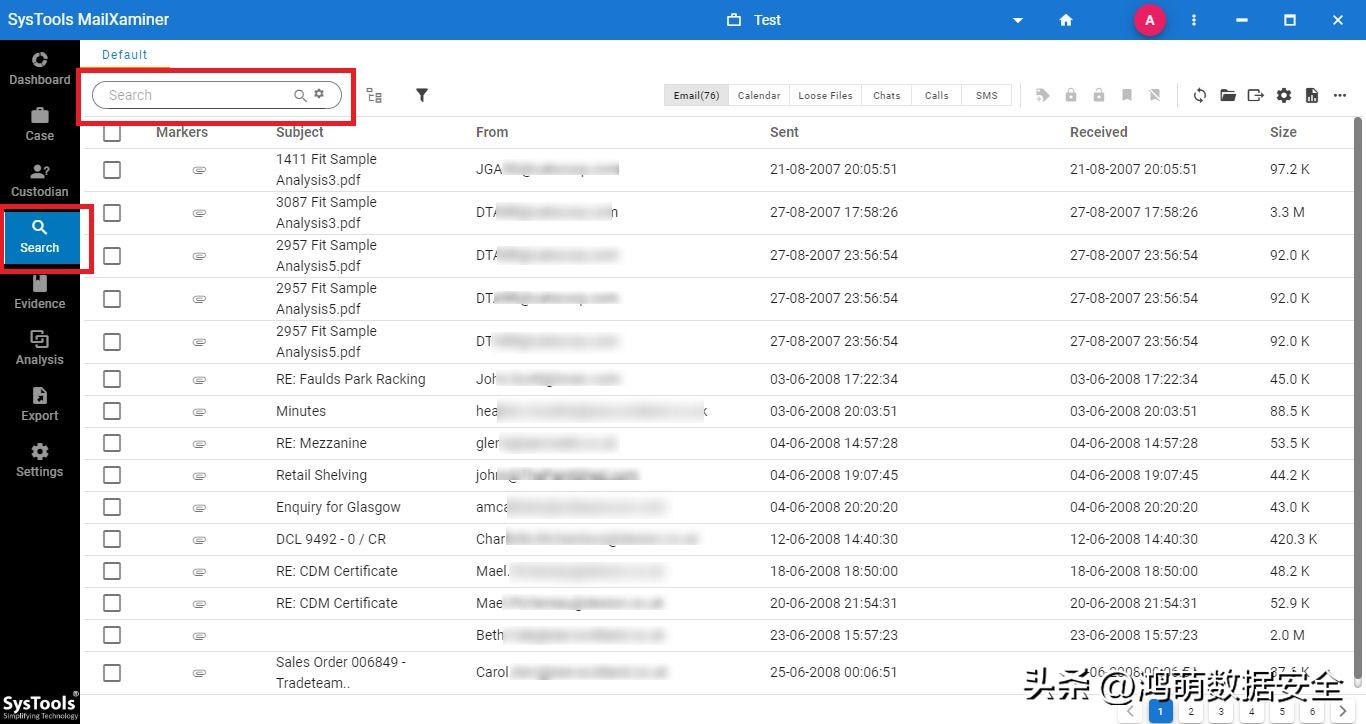Open the user avatar A
Screen dimensions: 1366x724
(1150, 20)
